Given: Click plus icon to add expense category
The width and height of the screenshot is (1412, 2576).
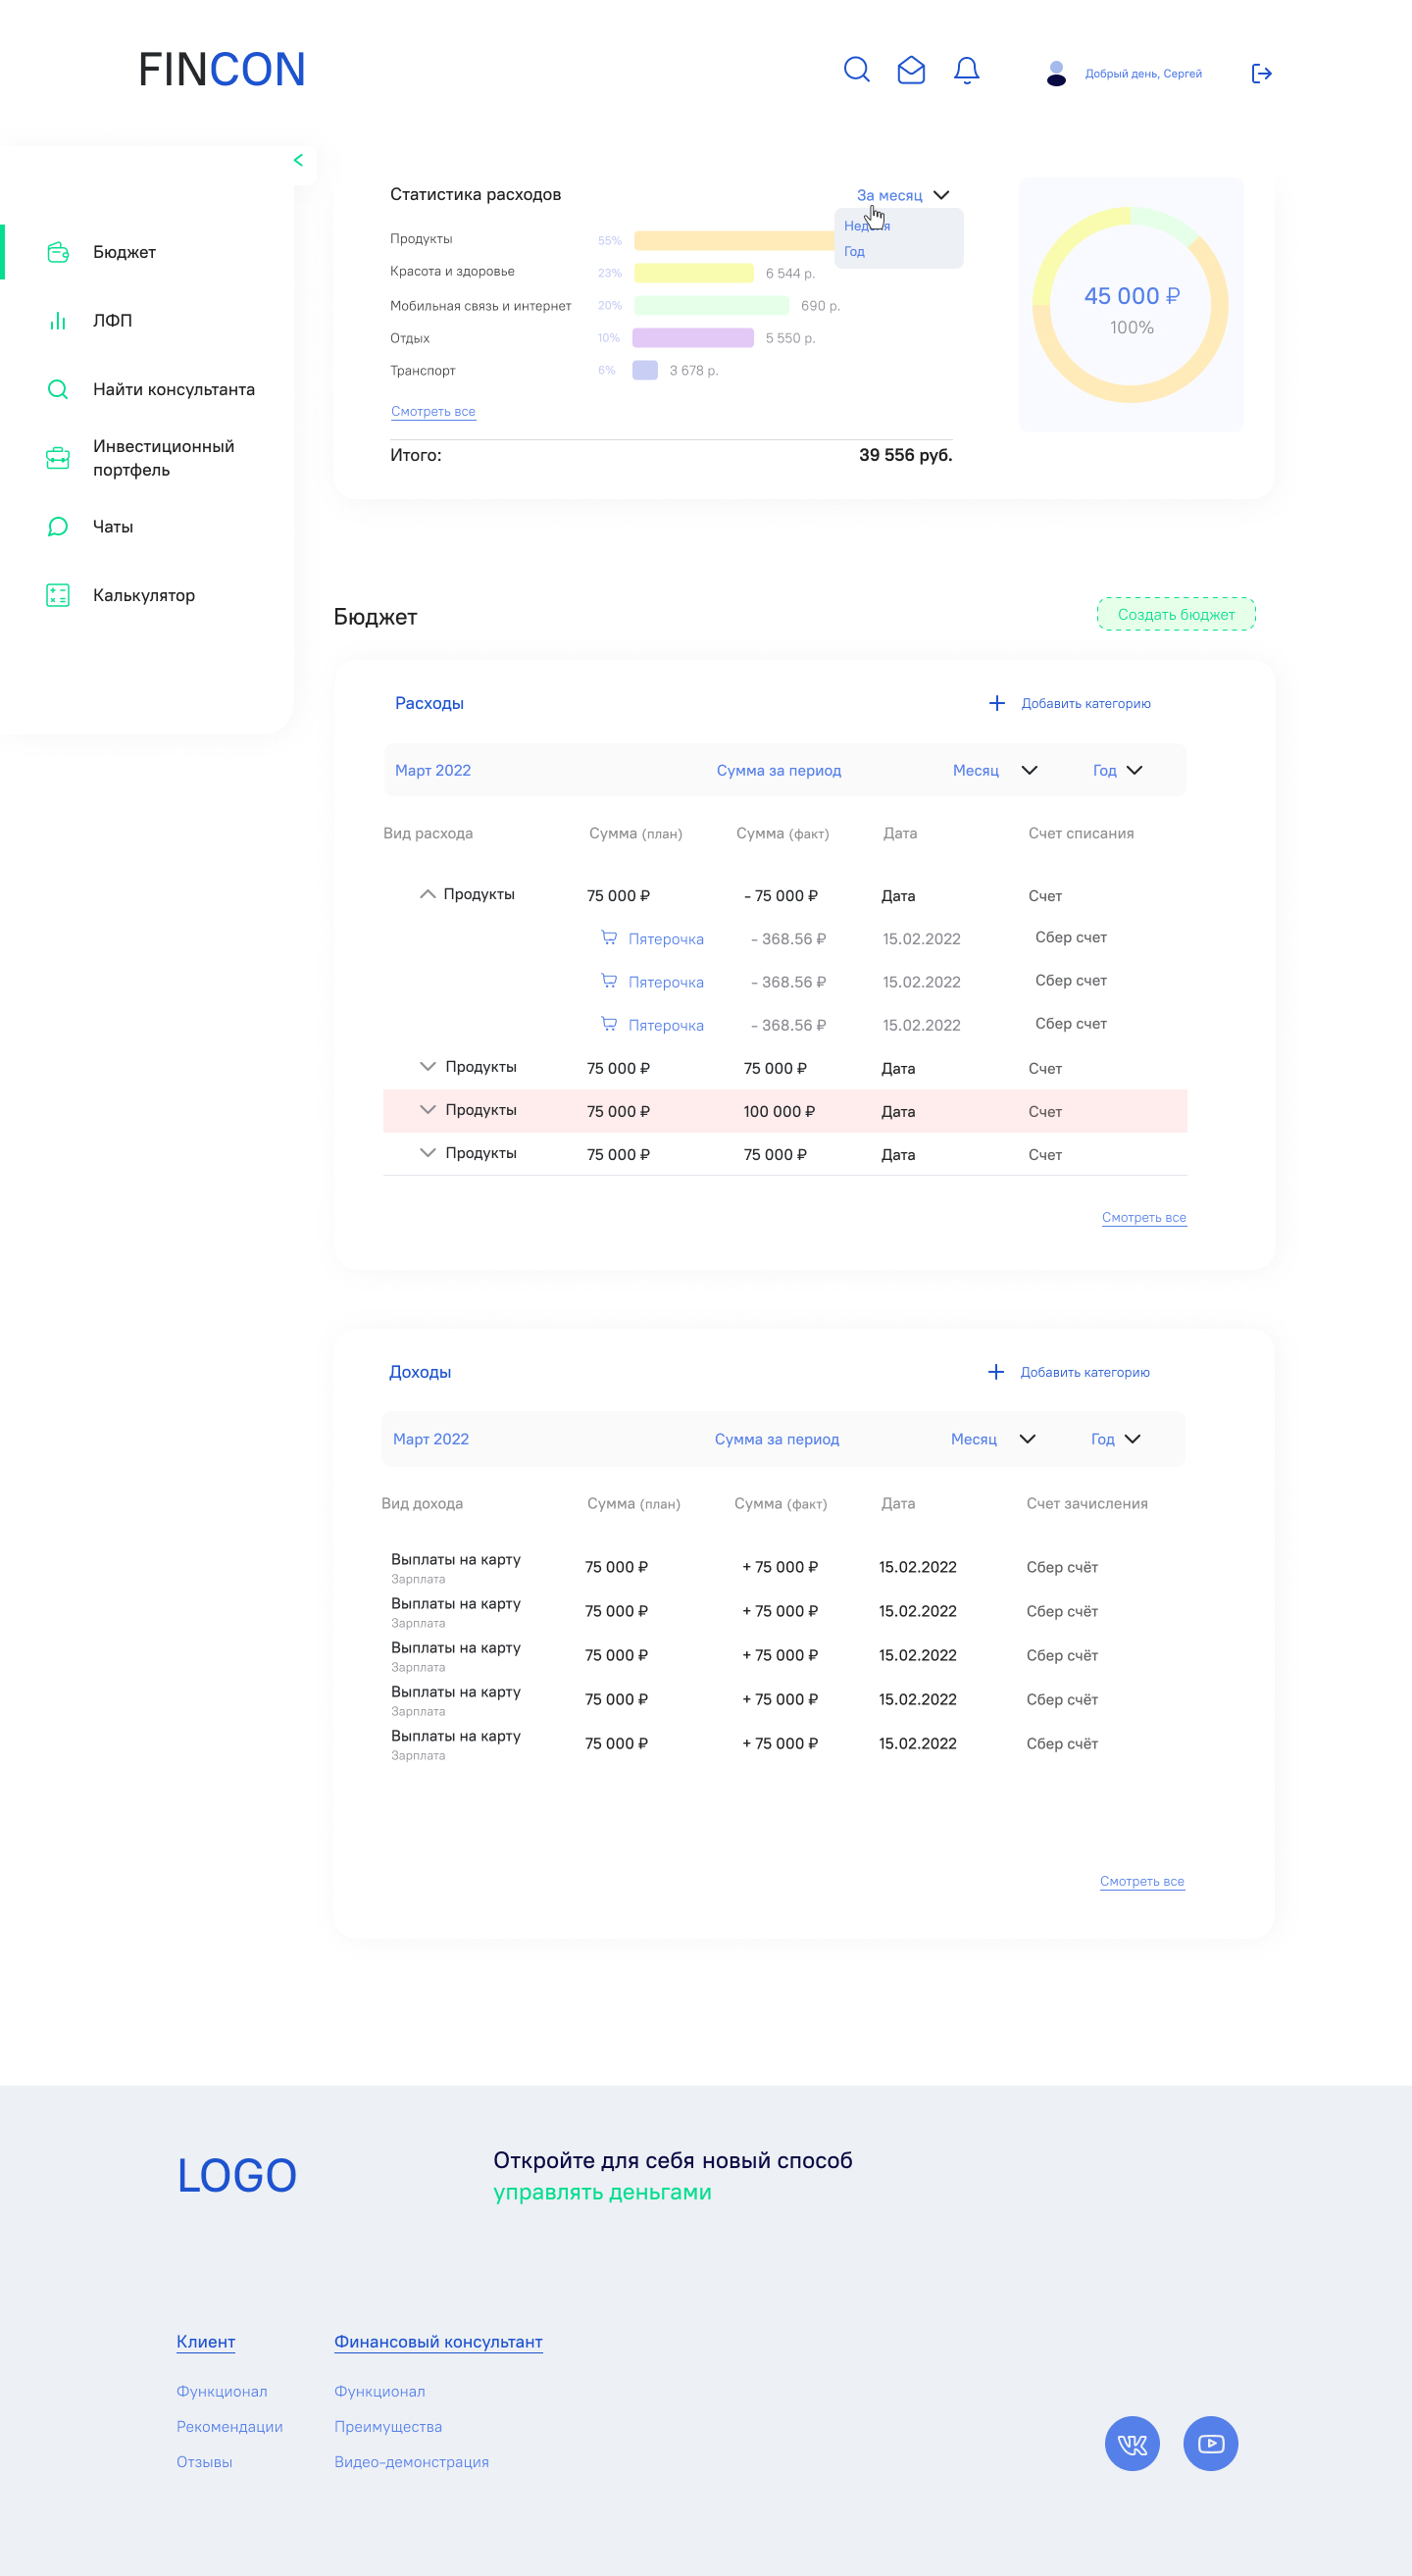Looking at the screenshot, I should (996, 703).
